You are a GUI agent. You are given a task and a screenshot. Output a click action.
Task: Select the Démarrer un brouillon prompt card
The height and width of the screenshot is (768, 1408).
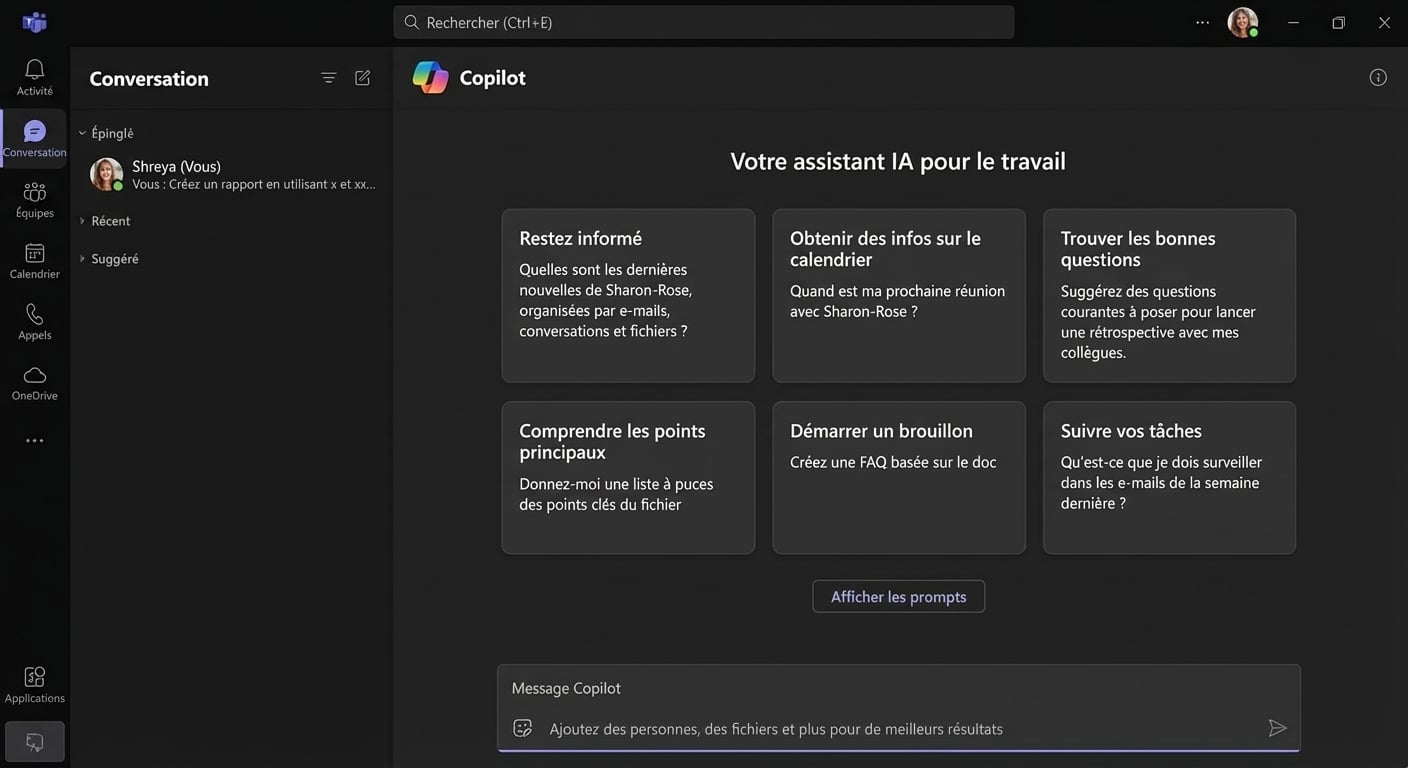pos(898,478)
